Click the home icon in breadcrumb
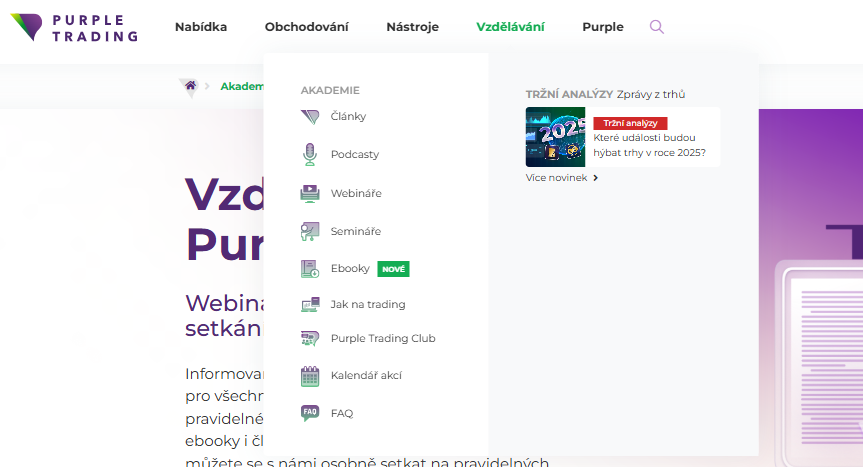 (190, 85)
